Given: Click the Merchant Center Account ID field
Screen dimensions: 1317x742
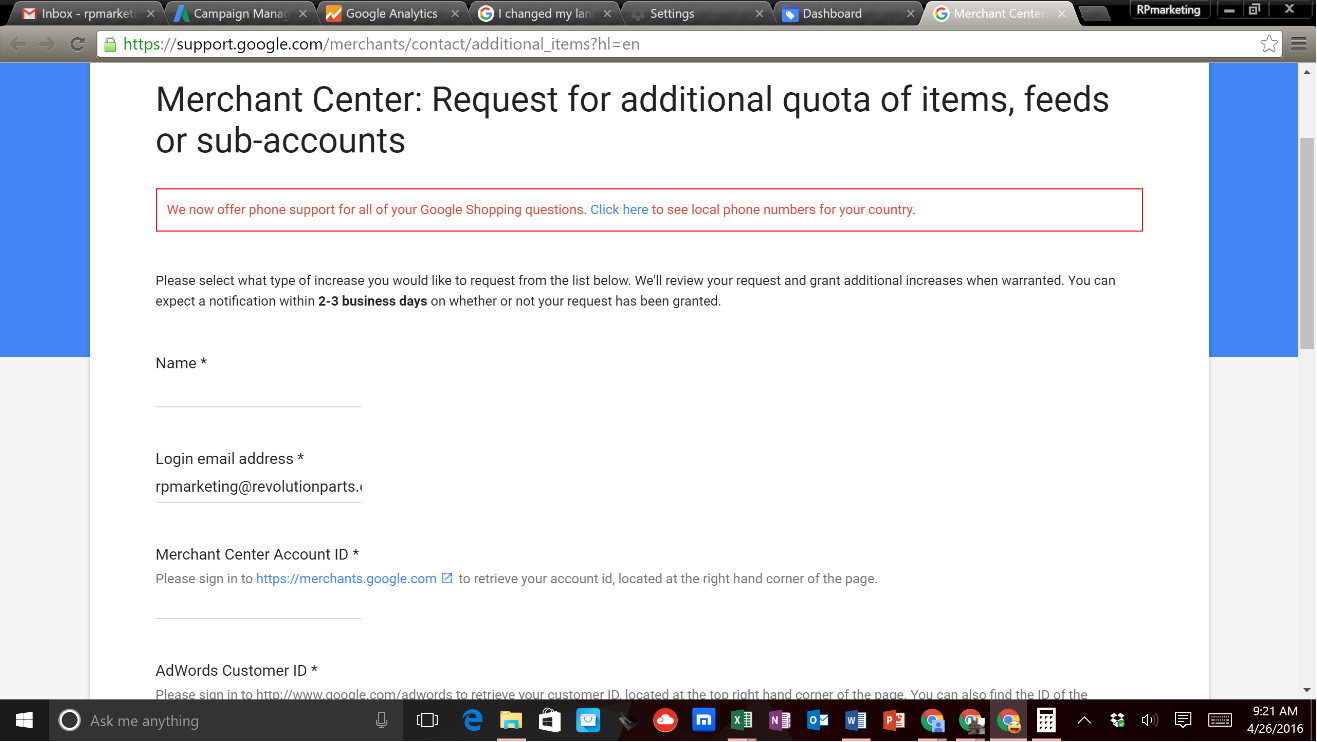Looking at the screenshot, I should 258,604.
